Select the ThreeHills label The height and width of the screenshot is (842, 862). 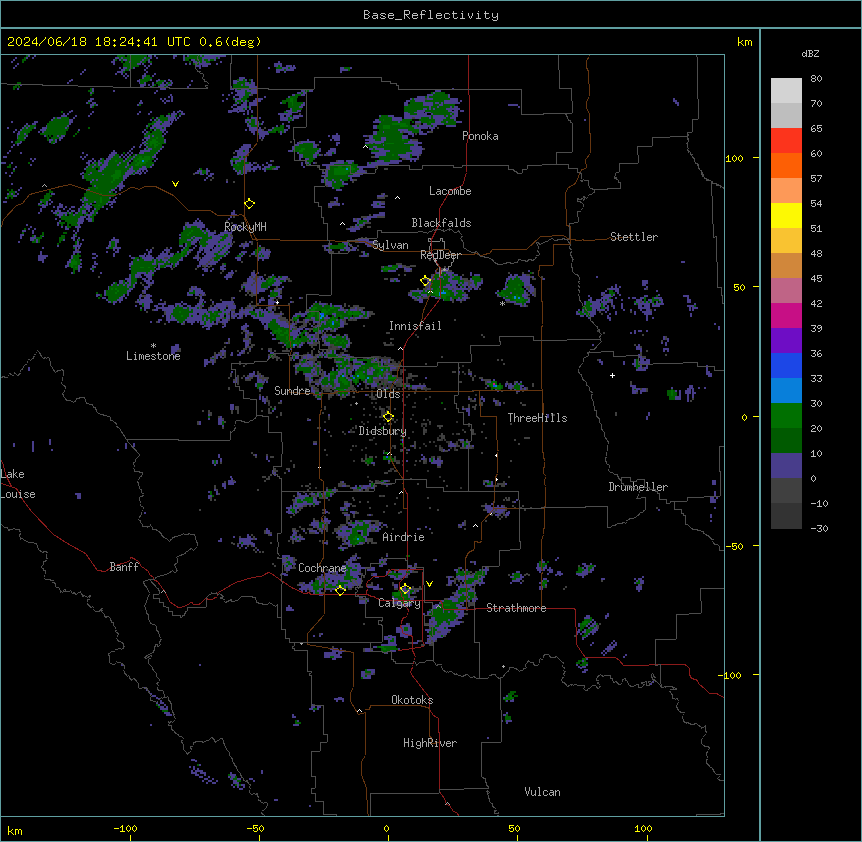click(537, 418)
